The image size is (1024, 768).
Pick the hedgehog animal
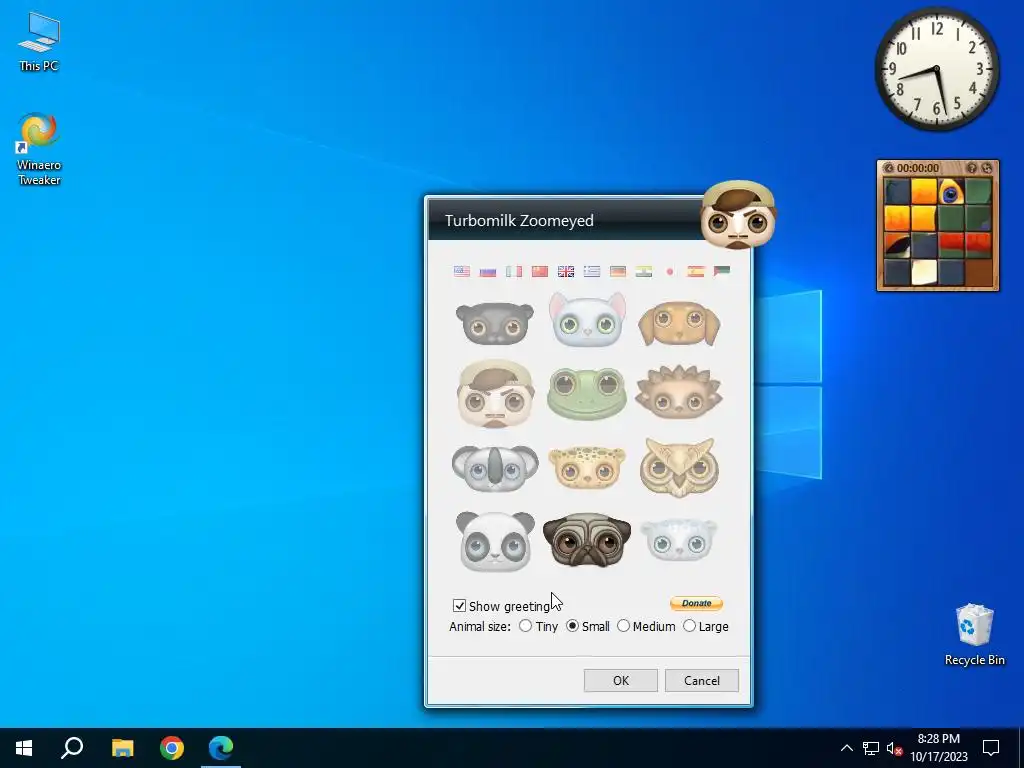point(679,391)
